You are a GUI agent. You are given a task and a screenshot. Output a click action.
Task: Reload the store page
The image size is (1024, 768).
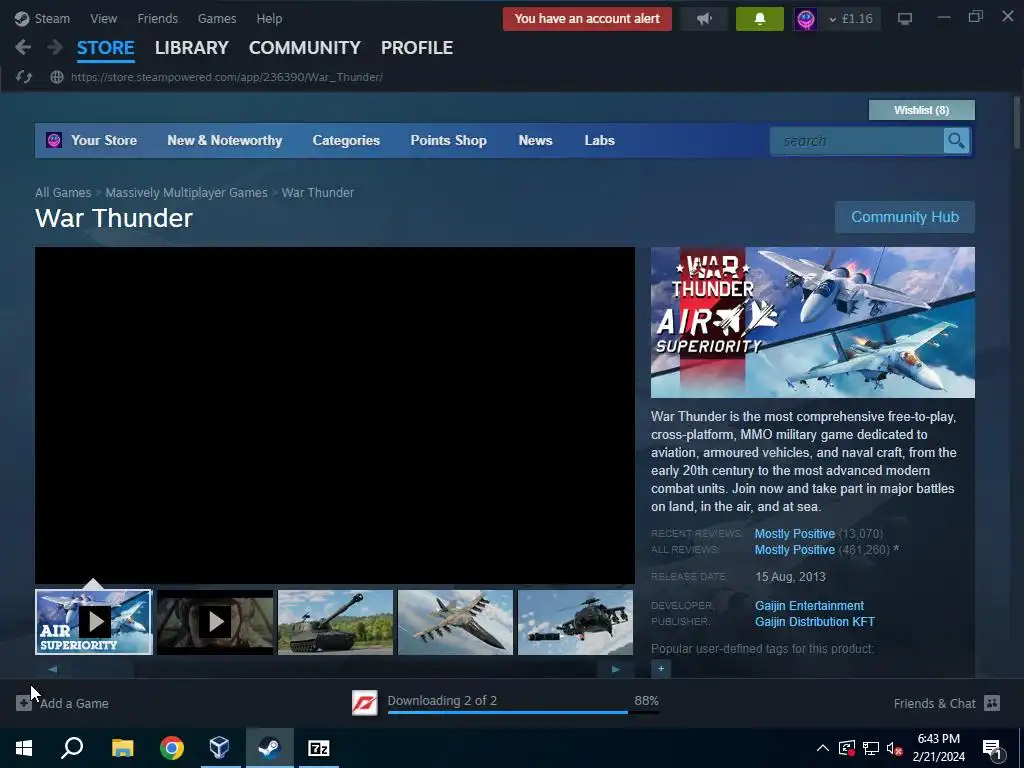coord(24,77)
